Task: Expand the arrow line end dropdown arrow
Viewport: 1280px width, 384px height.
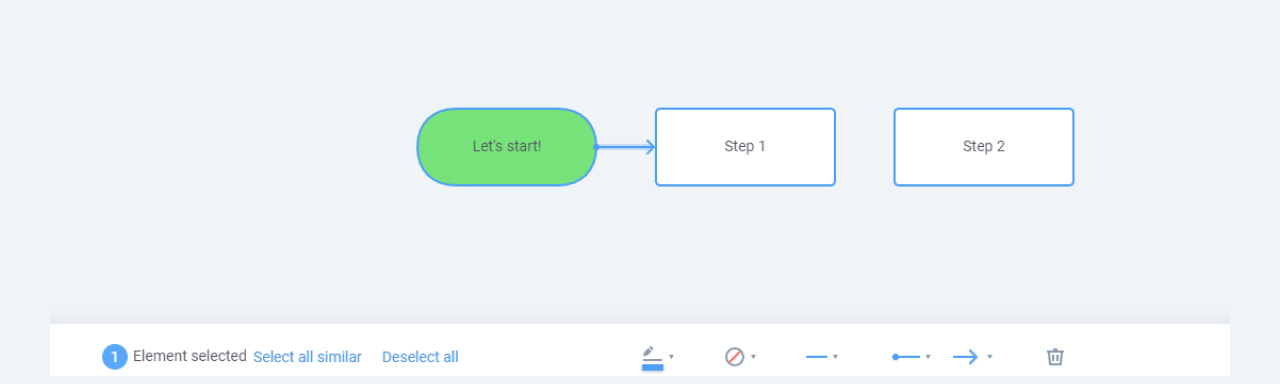Action: pos(989,357)
